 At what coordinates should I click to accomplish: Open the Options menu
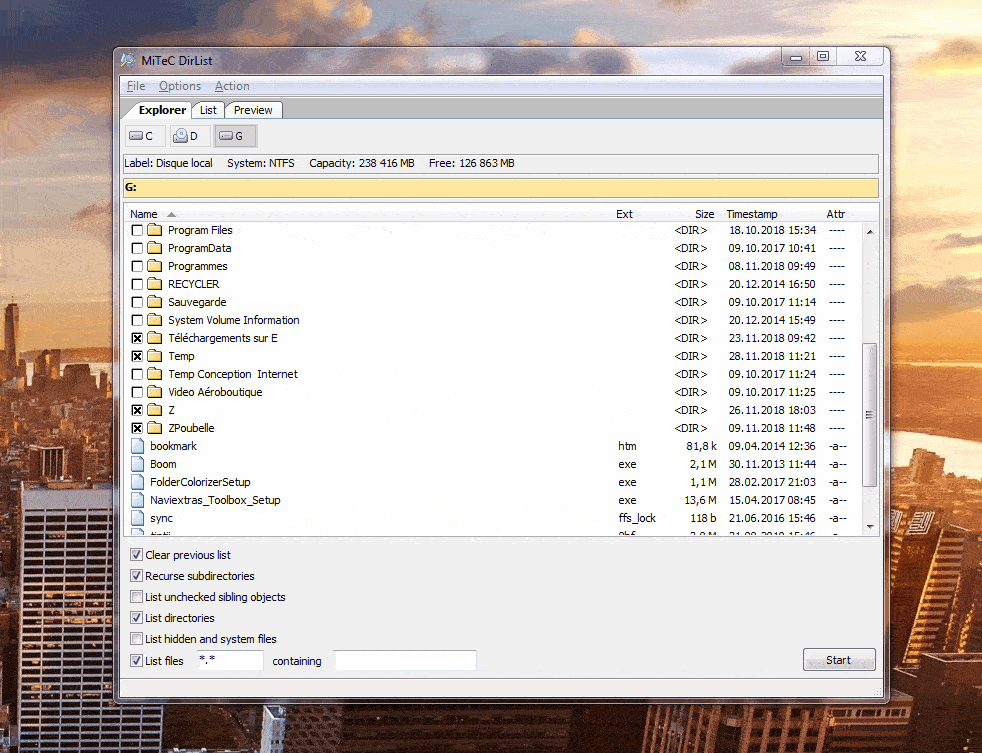click(x=180, y=86)
